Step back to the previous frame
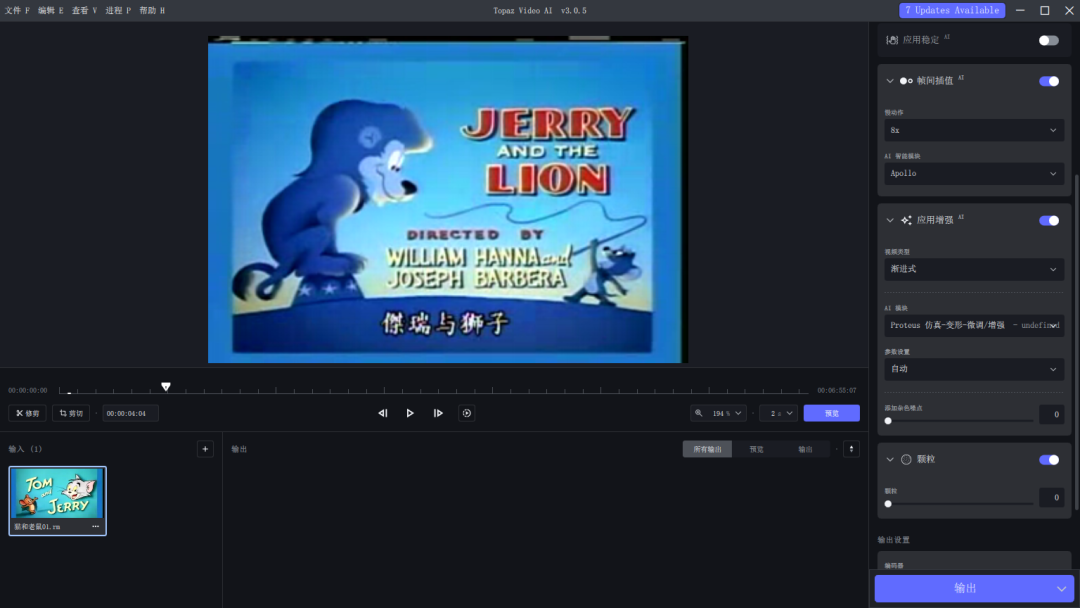 (x=382, y=413)
